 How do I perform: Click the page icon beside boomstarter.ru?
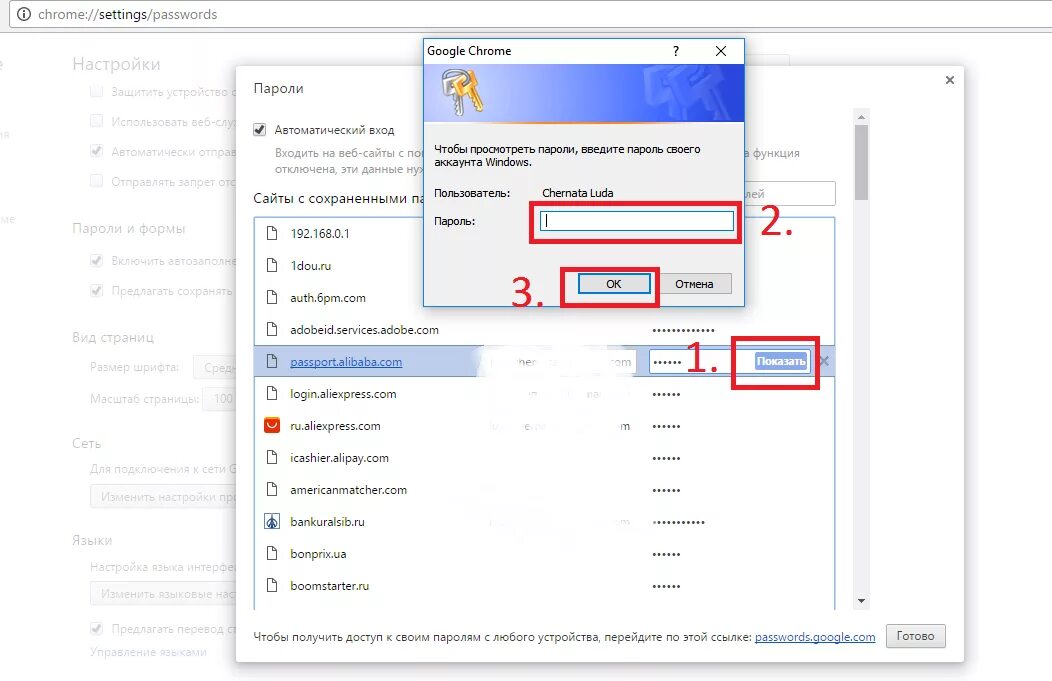[x=272, y=586]
